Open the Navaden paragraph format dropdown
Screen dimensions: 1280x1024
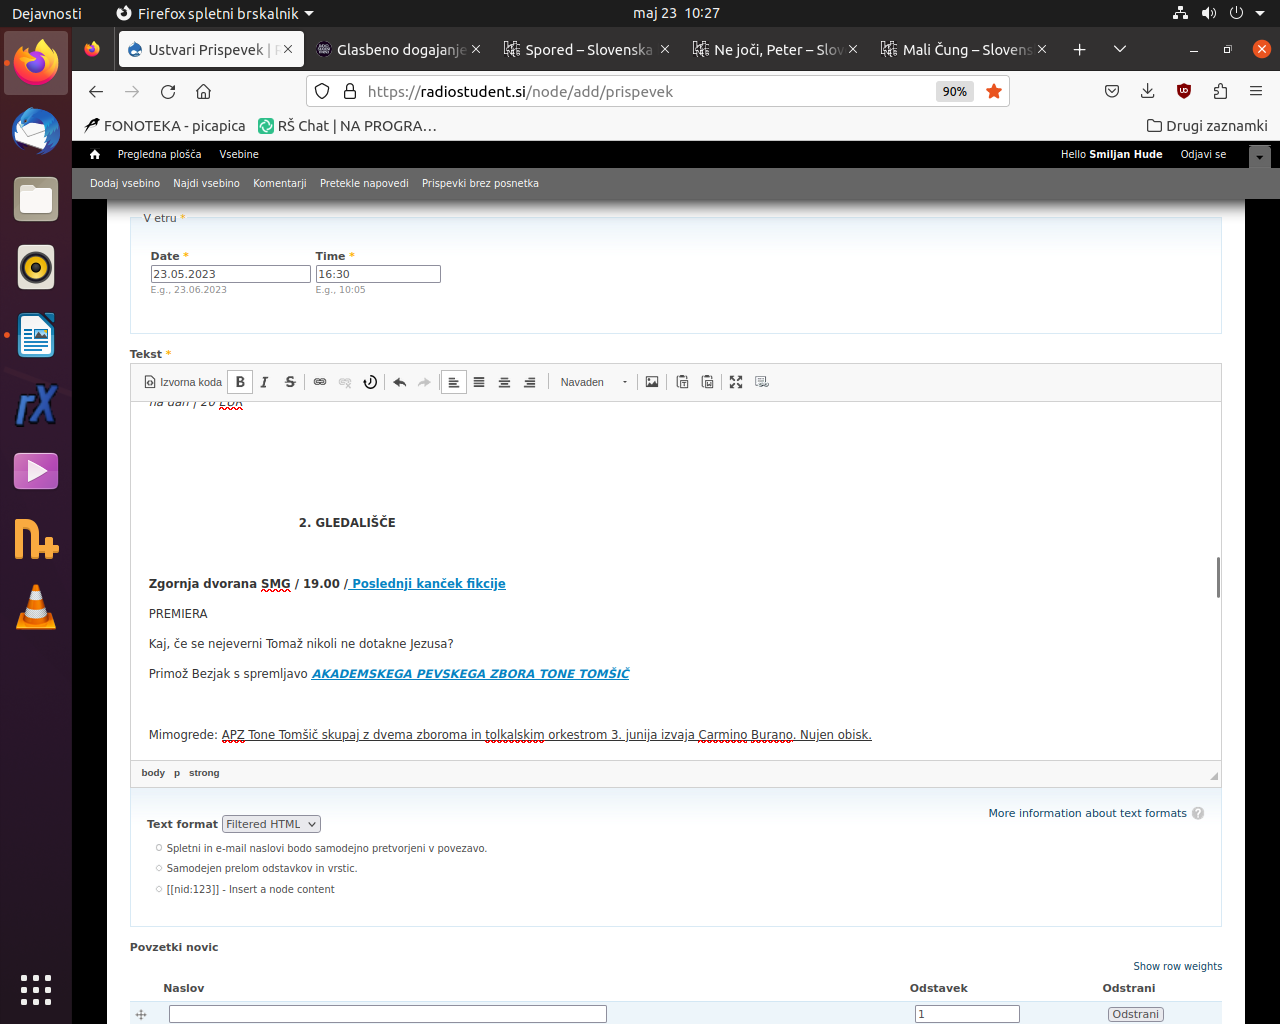point(594,382)
